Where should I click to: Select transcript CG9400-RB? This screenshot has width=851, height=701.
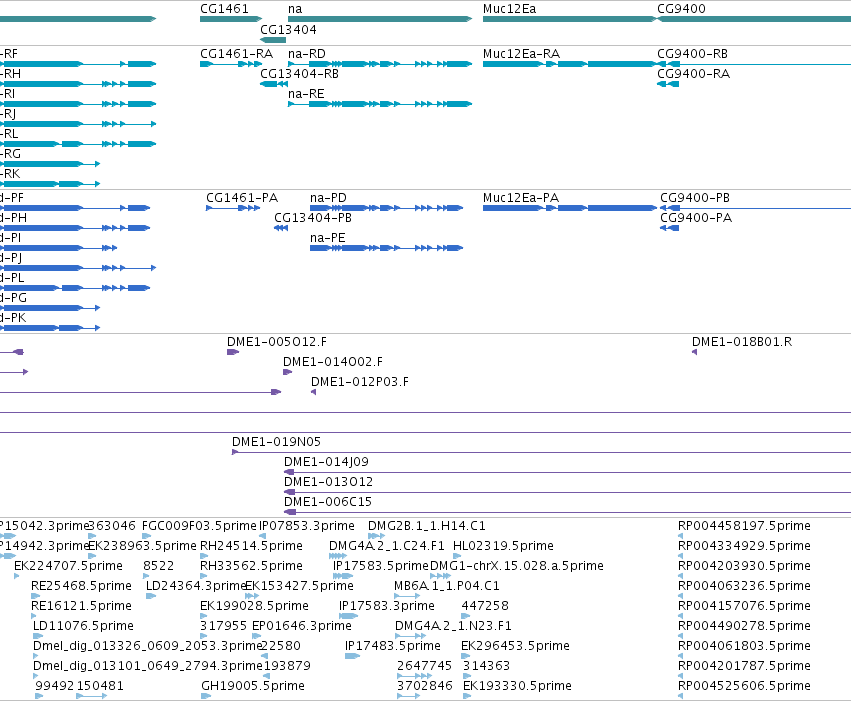click(692, 54)
